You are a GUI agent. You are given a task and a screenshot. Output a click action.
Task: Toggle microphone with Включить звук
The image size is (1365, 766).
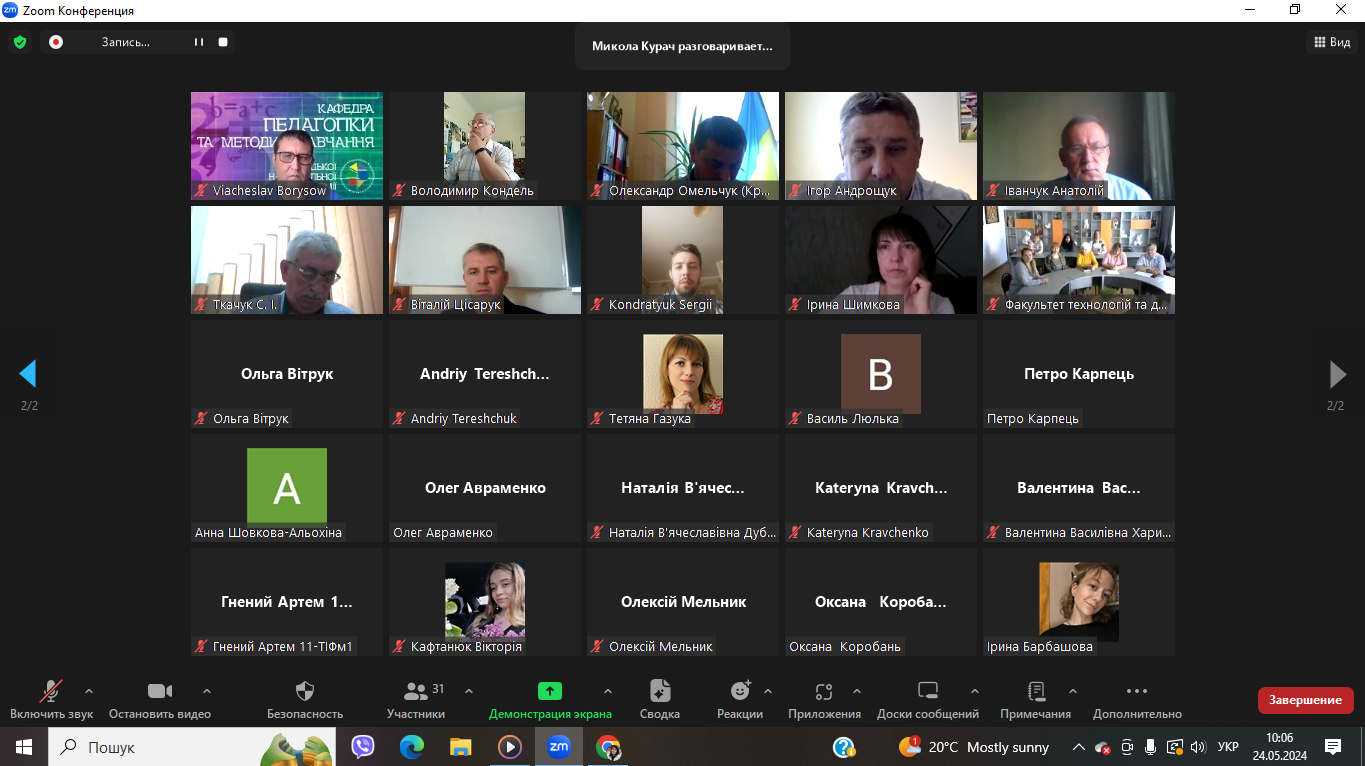point(51,692)
